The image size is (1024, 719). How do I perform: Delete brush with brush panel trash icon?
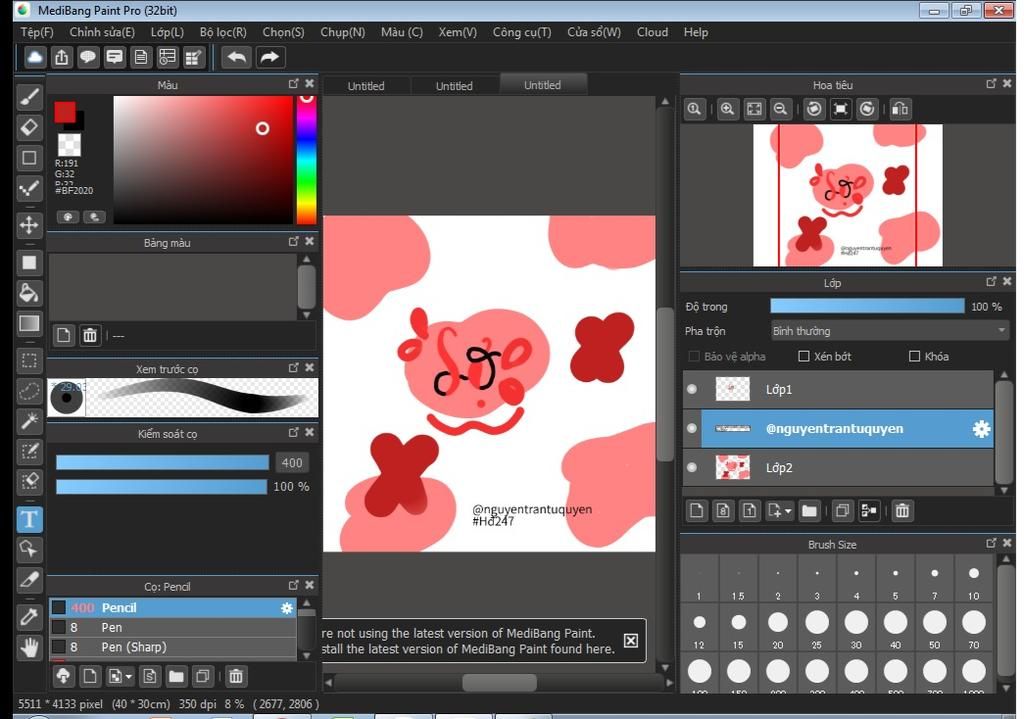click(x=236, y=677)
